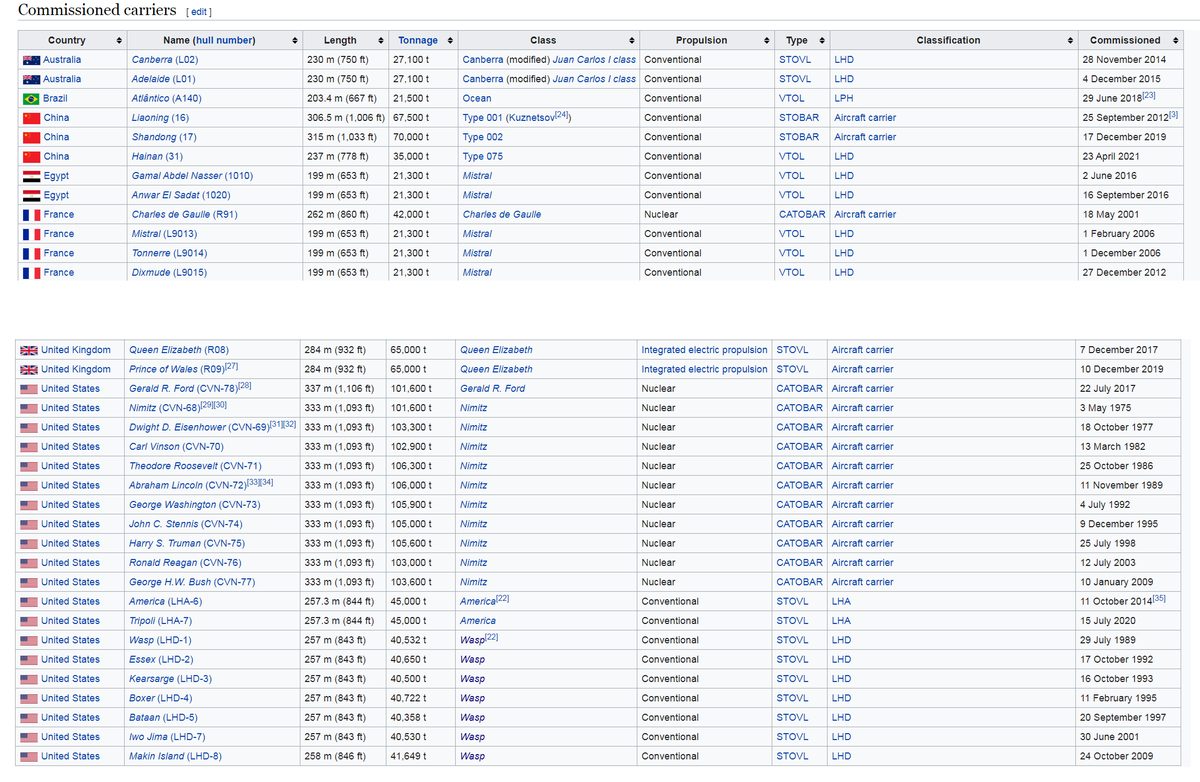The width and height of the screenshot is (1200, 782).
Task: Open the LPH classification link
Action: pyautogui.click(x=843, y=99)
